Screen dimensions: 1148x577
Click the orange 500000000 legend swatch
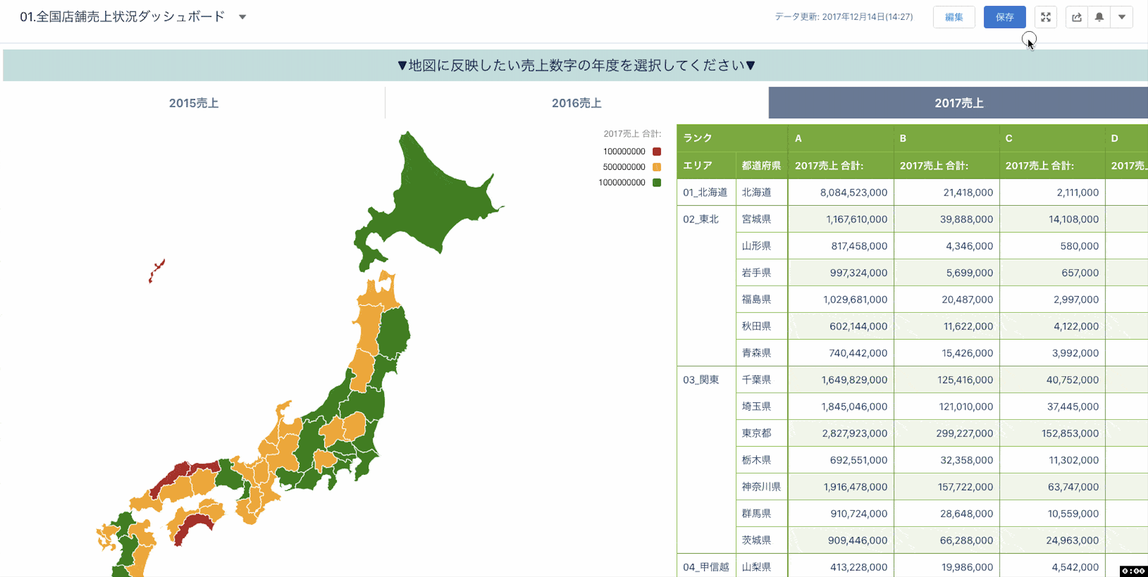pos(657,167)
